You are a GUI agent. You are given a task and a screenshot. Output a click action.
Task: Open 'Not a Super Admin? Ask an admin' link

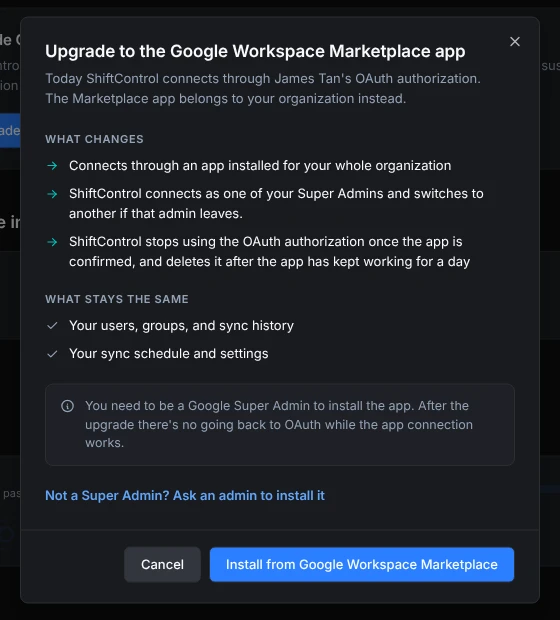(185, 495)
